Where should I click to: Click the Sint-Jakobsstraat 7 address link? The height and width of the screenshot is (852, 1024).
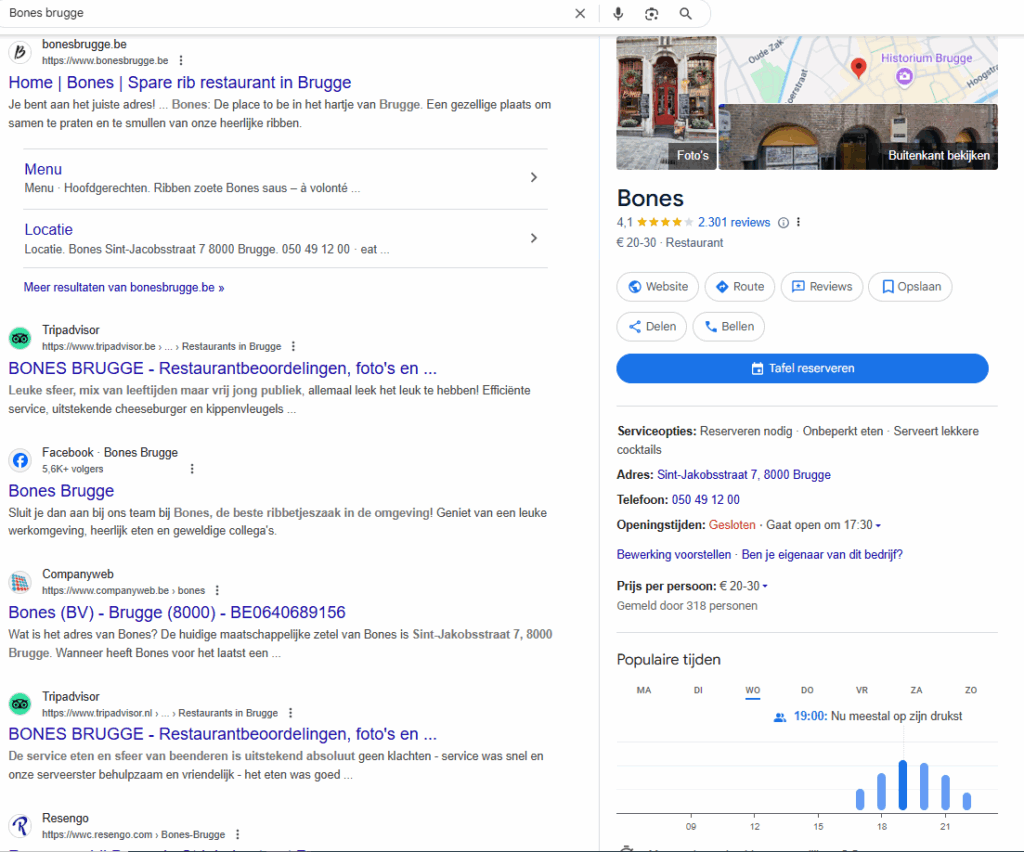(744, 475)
